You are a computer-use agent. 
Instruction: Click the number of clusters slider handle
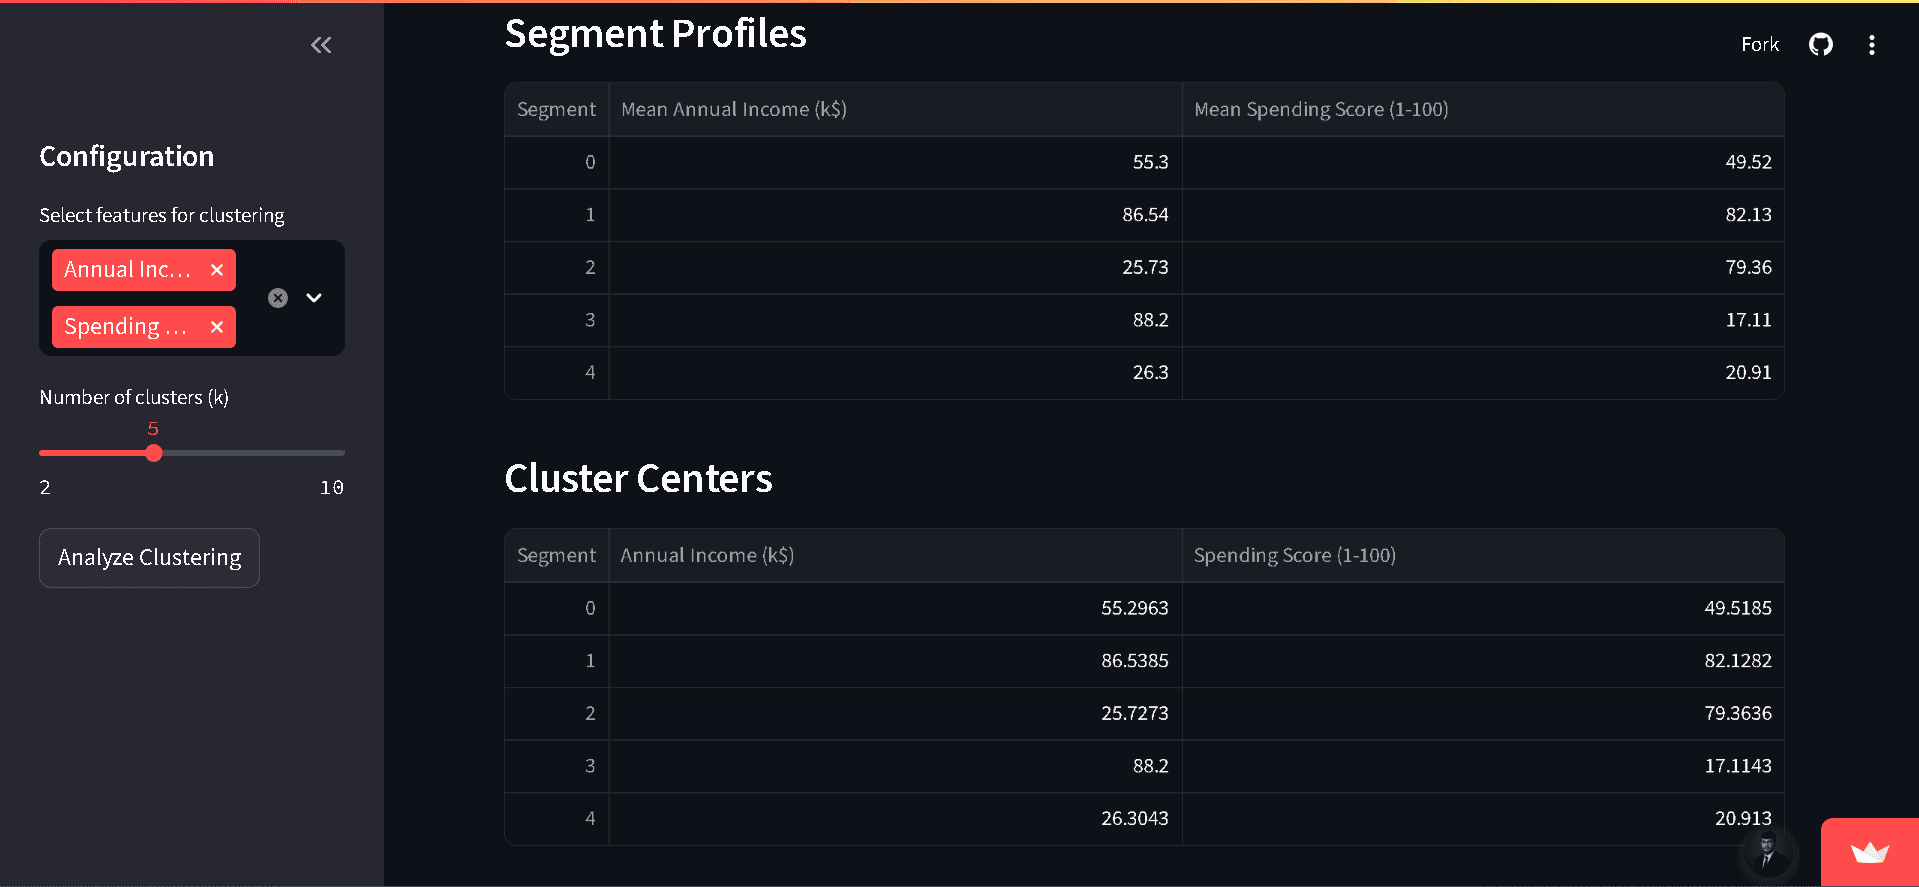(153, 453)
